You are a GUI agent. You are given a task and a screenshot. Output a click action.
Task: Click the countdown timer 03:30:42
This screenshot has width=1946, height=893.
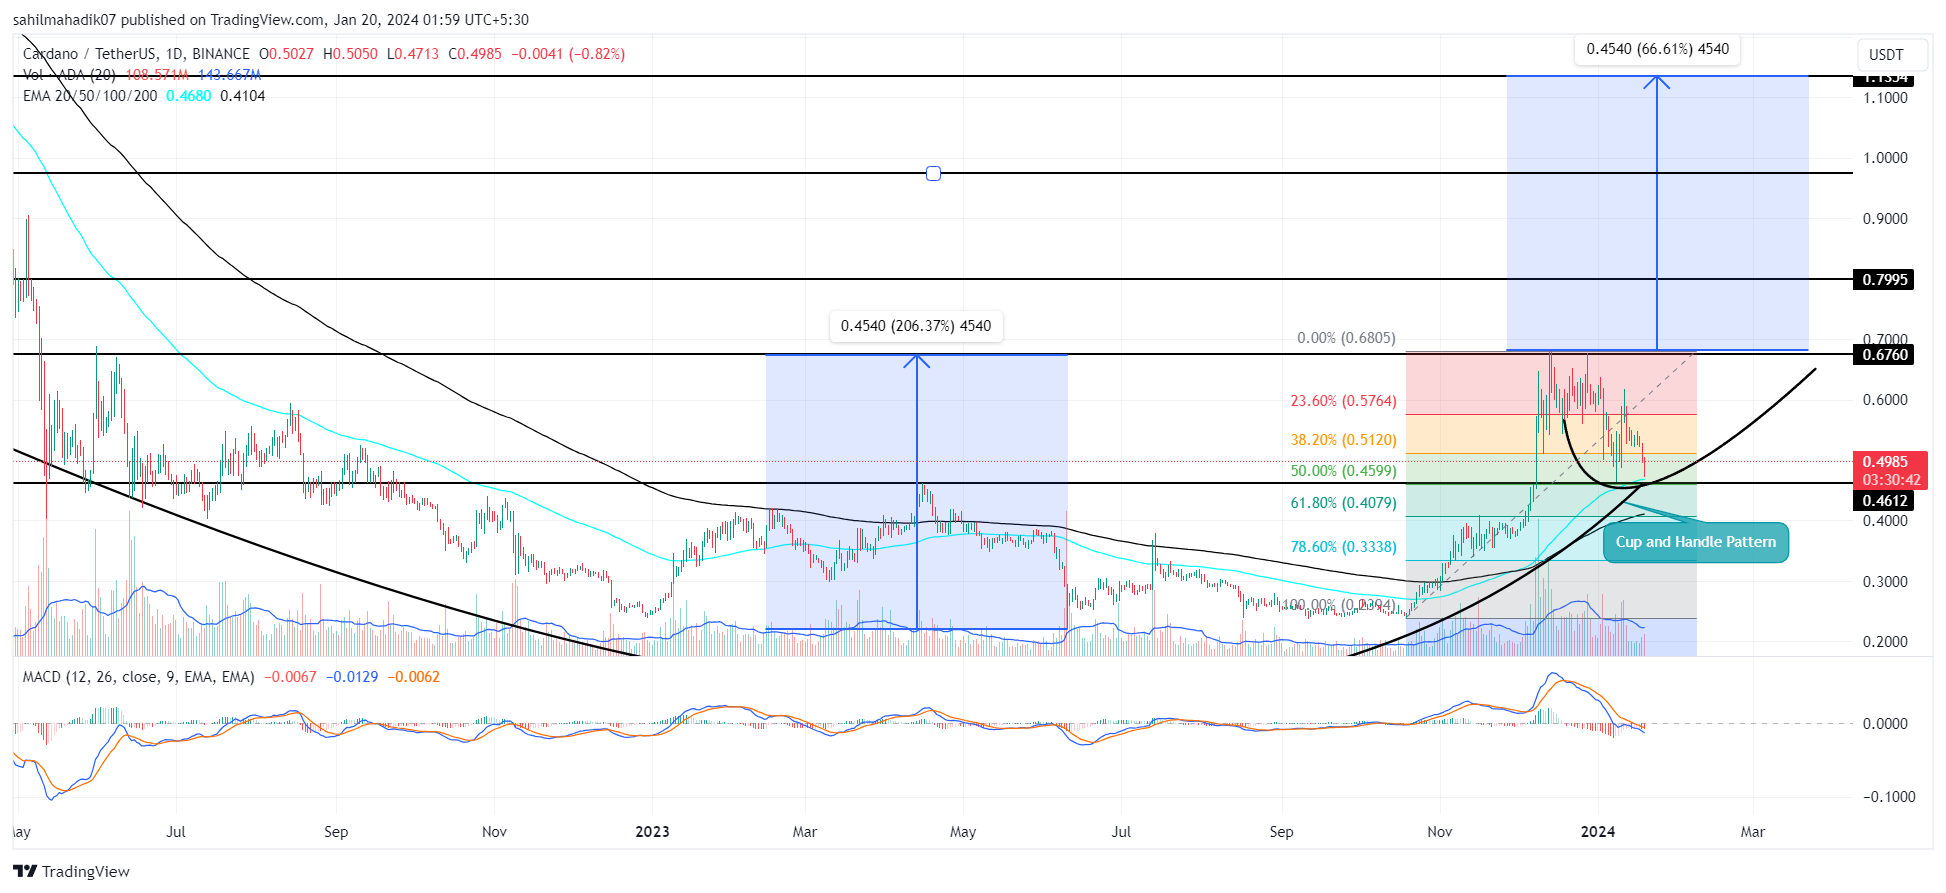tap(1890, 480)
